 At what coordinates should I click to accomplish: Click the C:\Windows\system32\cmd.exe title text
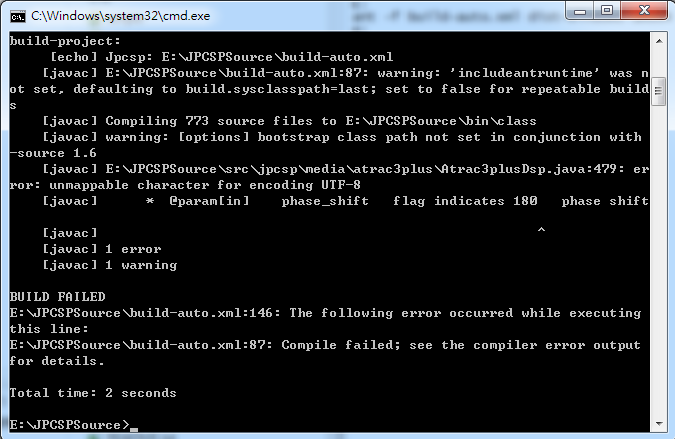[x=121, y=16]
